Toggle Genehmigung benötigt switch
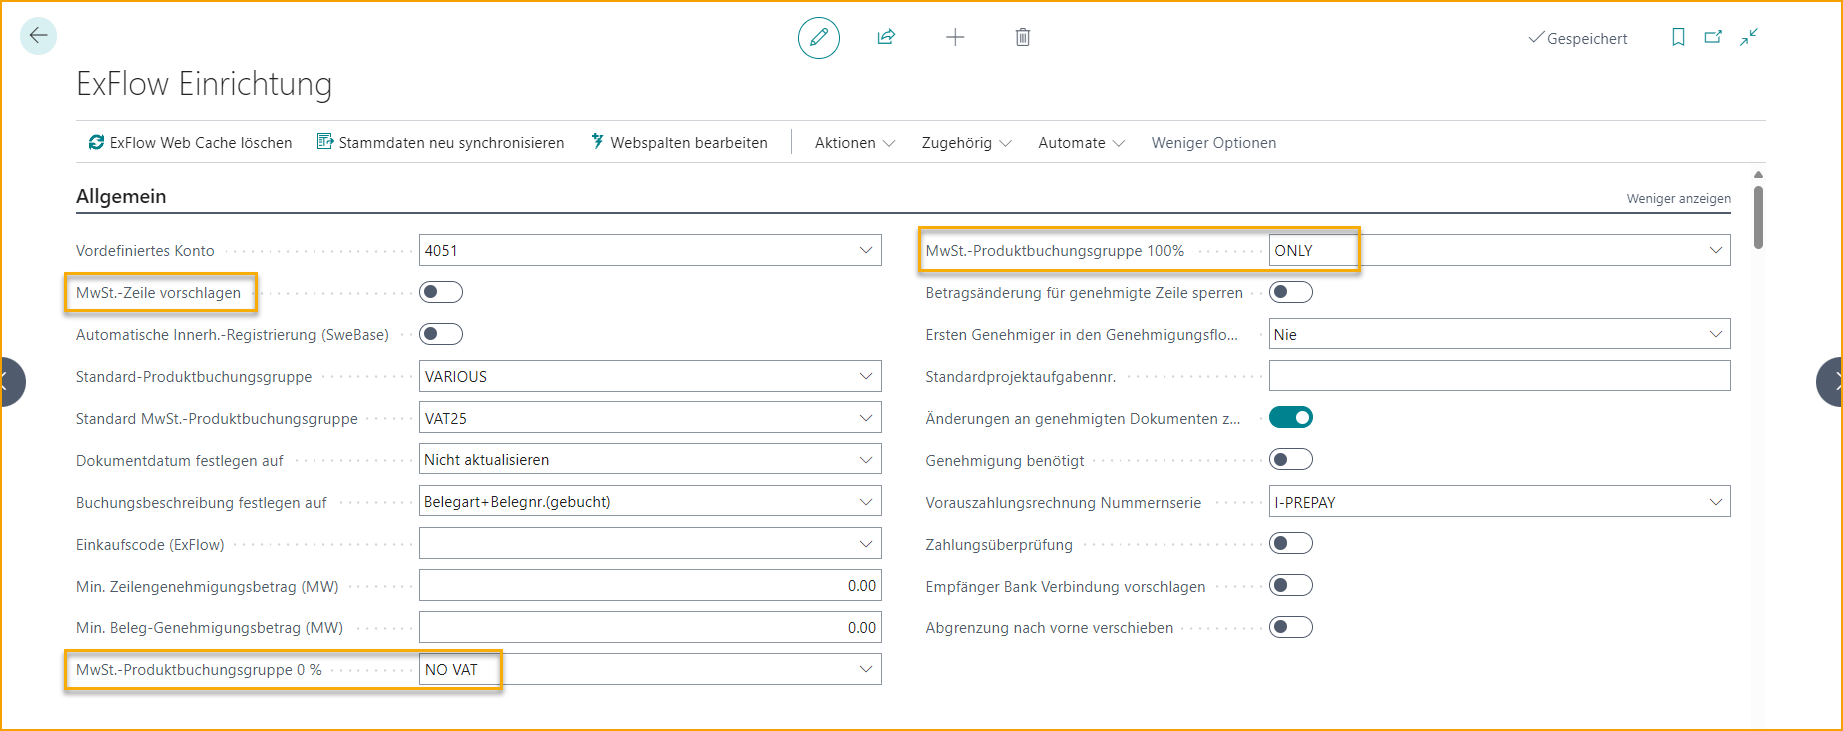This screenshot has height=731, width=1843. coord(1290,460)
